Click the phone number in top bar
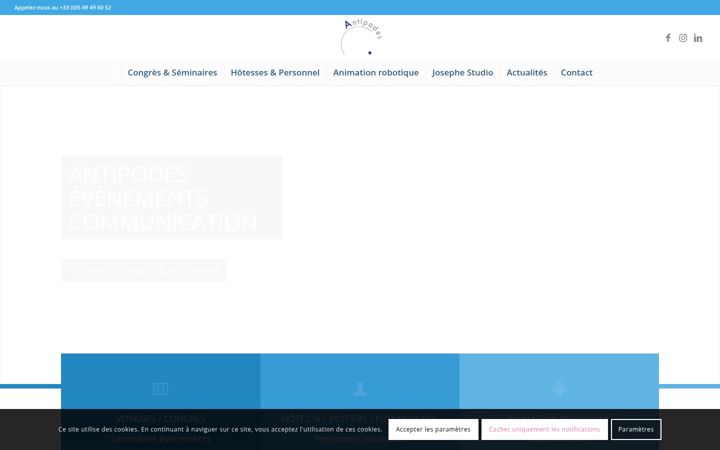 85,8
